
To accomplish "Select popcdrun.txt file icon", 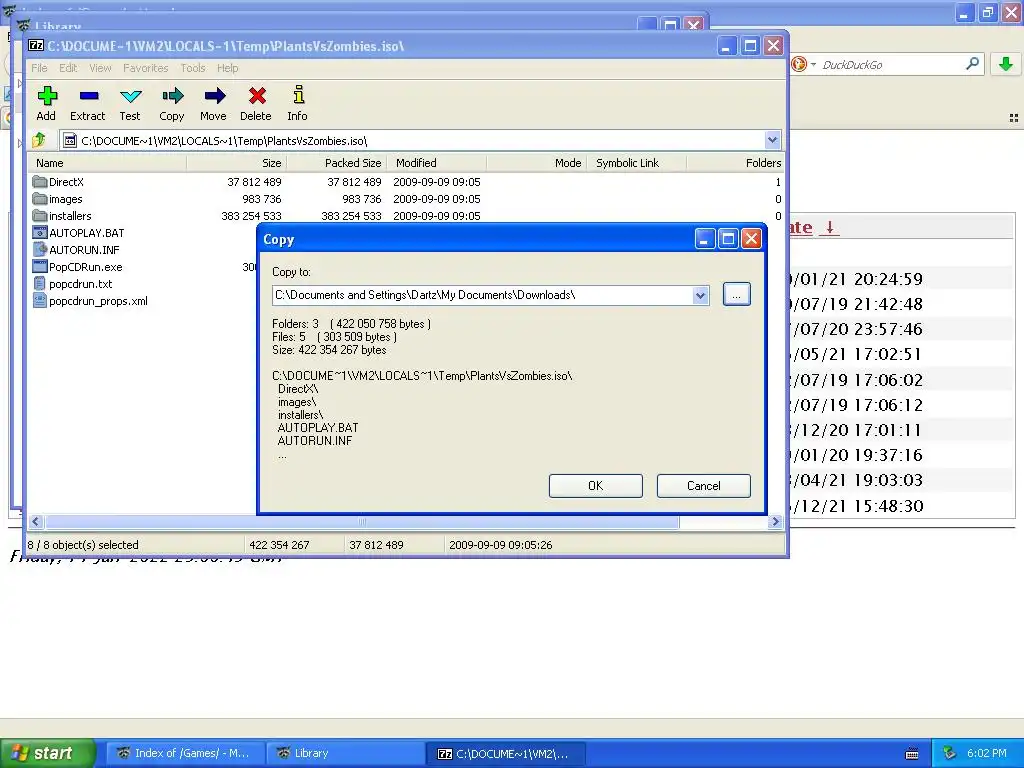I will point(39,283).
